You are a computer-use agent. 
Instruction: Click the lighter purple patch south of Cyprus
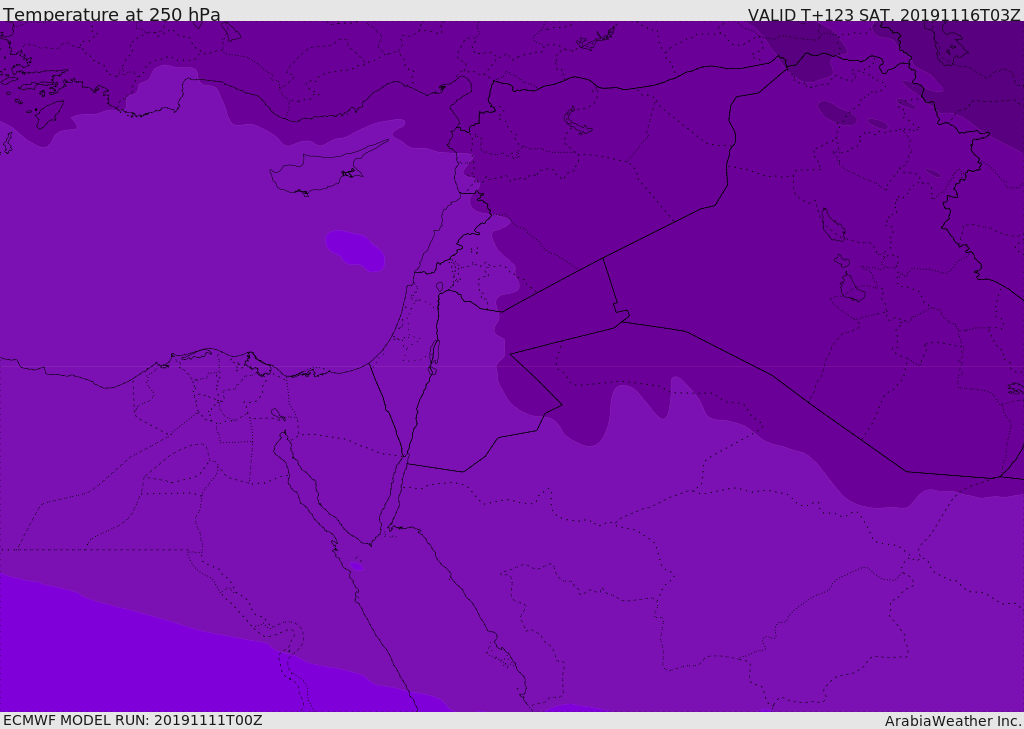355,251
